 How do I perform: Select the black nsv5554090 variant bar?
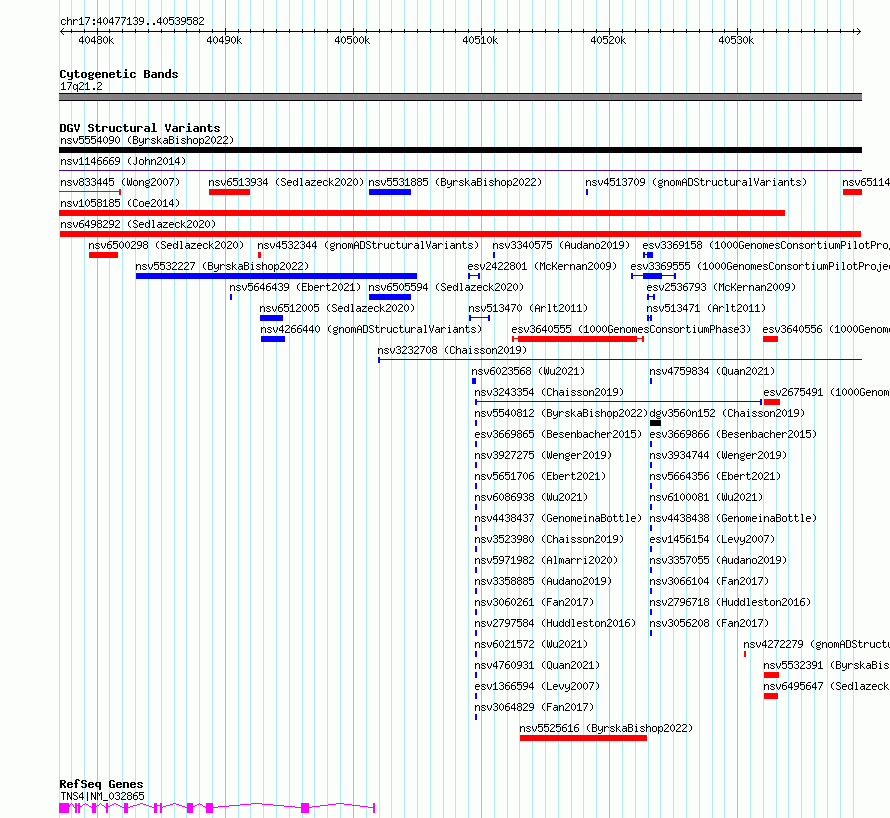point(460,150)
